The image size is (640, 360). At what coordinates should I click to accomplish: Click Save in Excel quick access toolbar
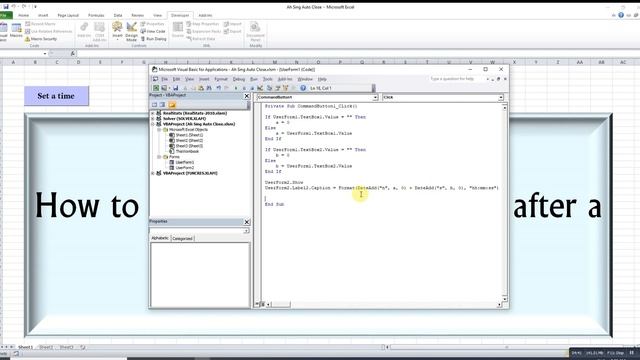(6, 7)
